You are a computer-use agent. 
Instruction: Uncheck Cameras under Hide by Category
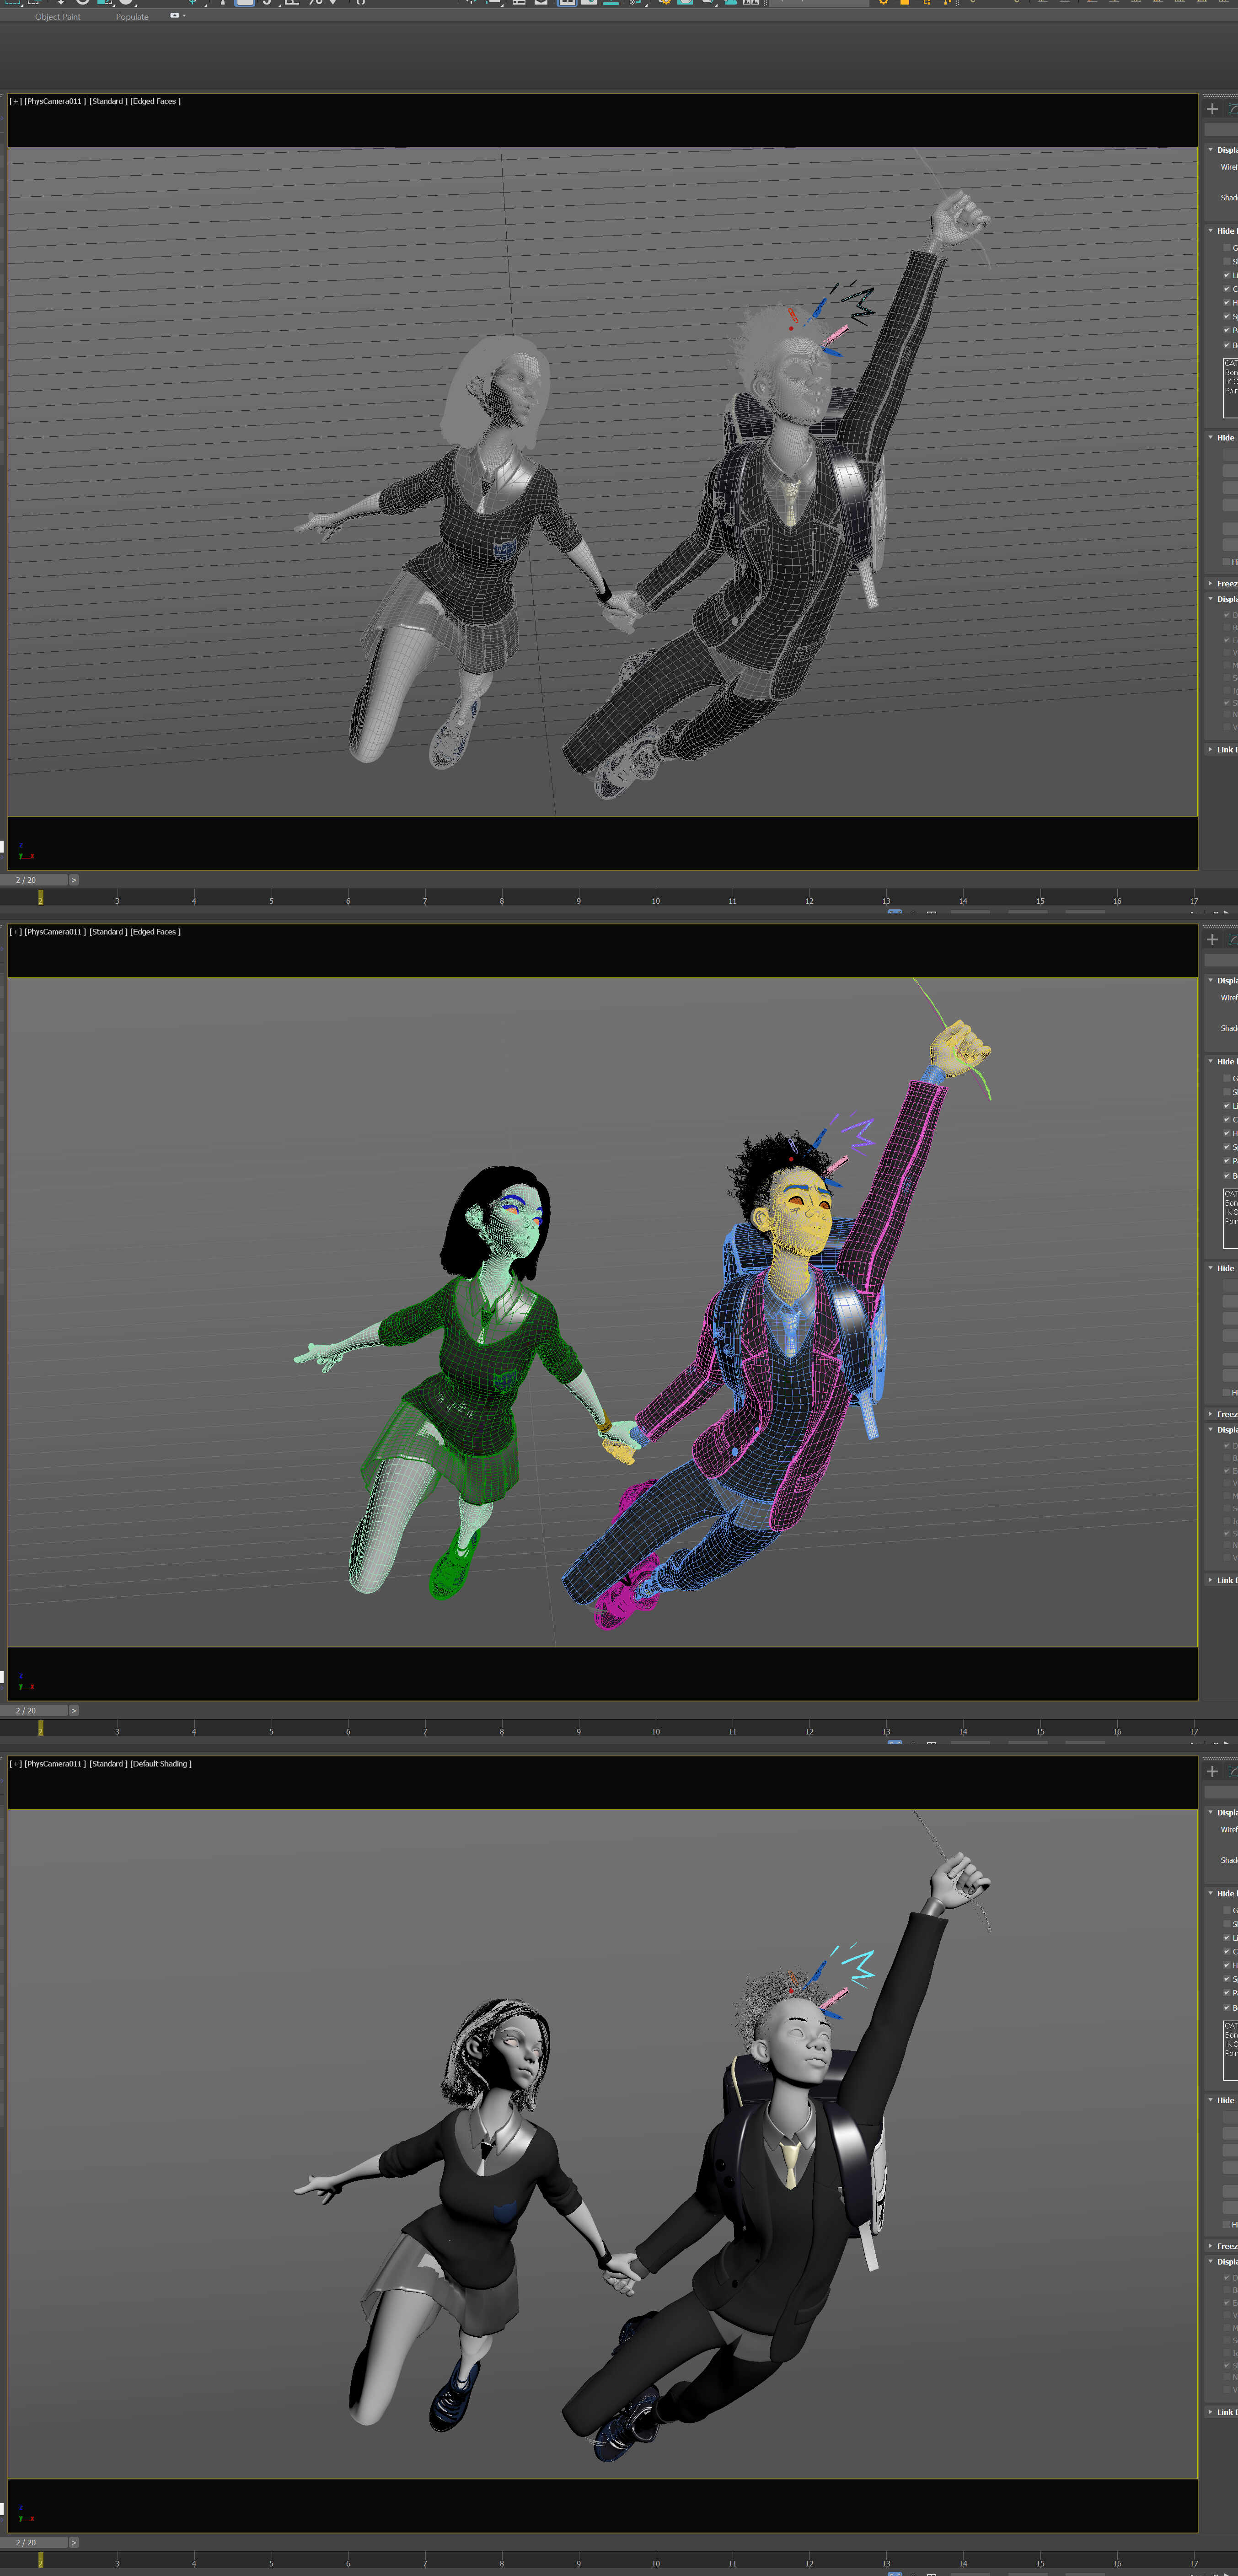(x=1227, y=288)
